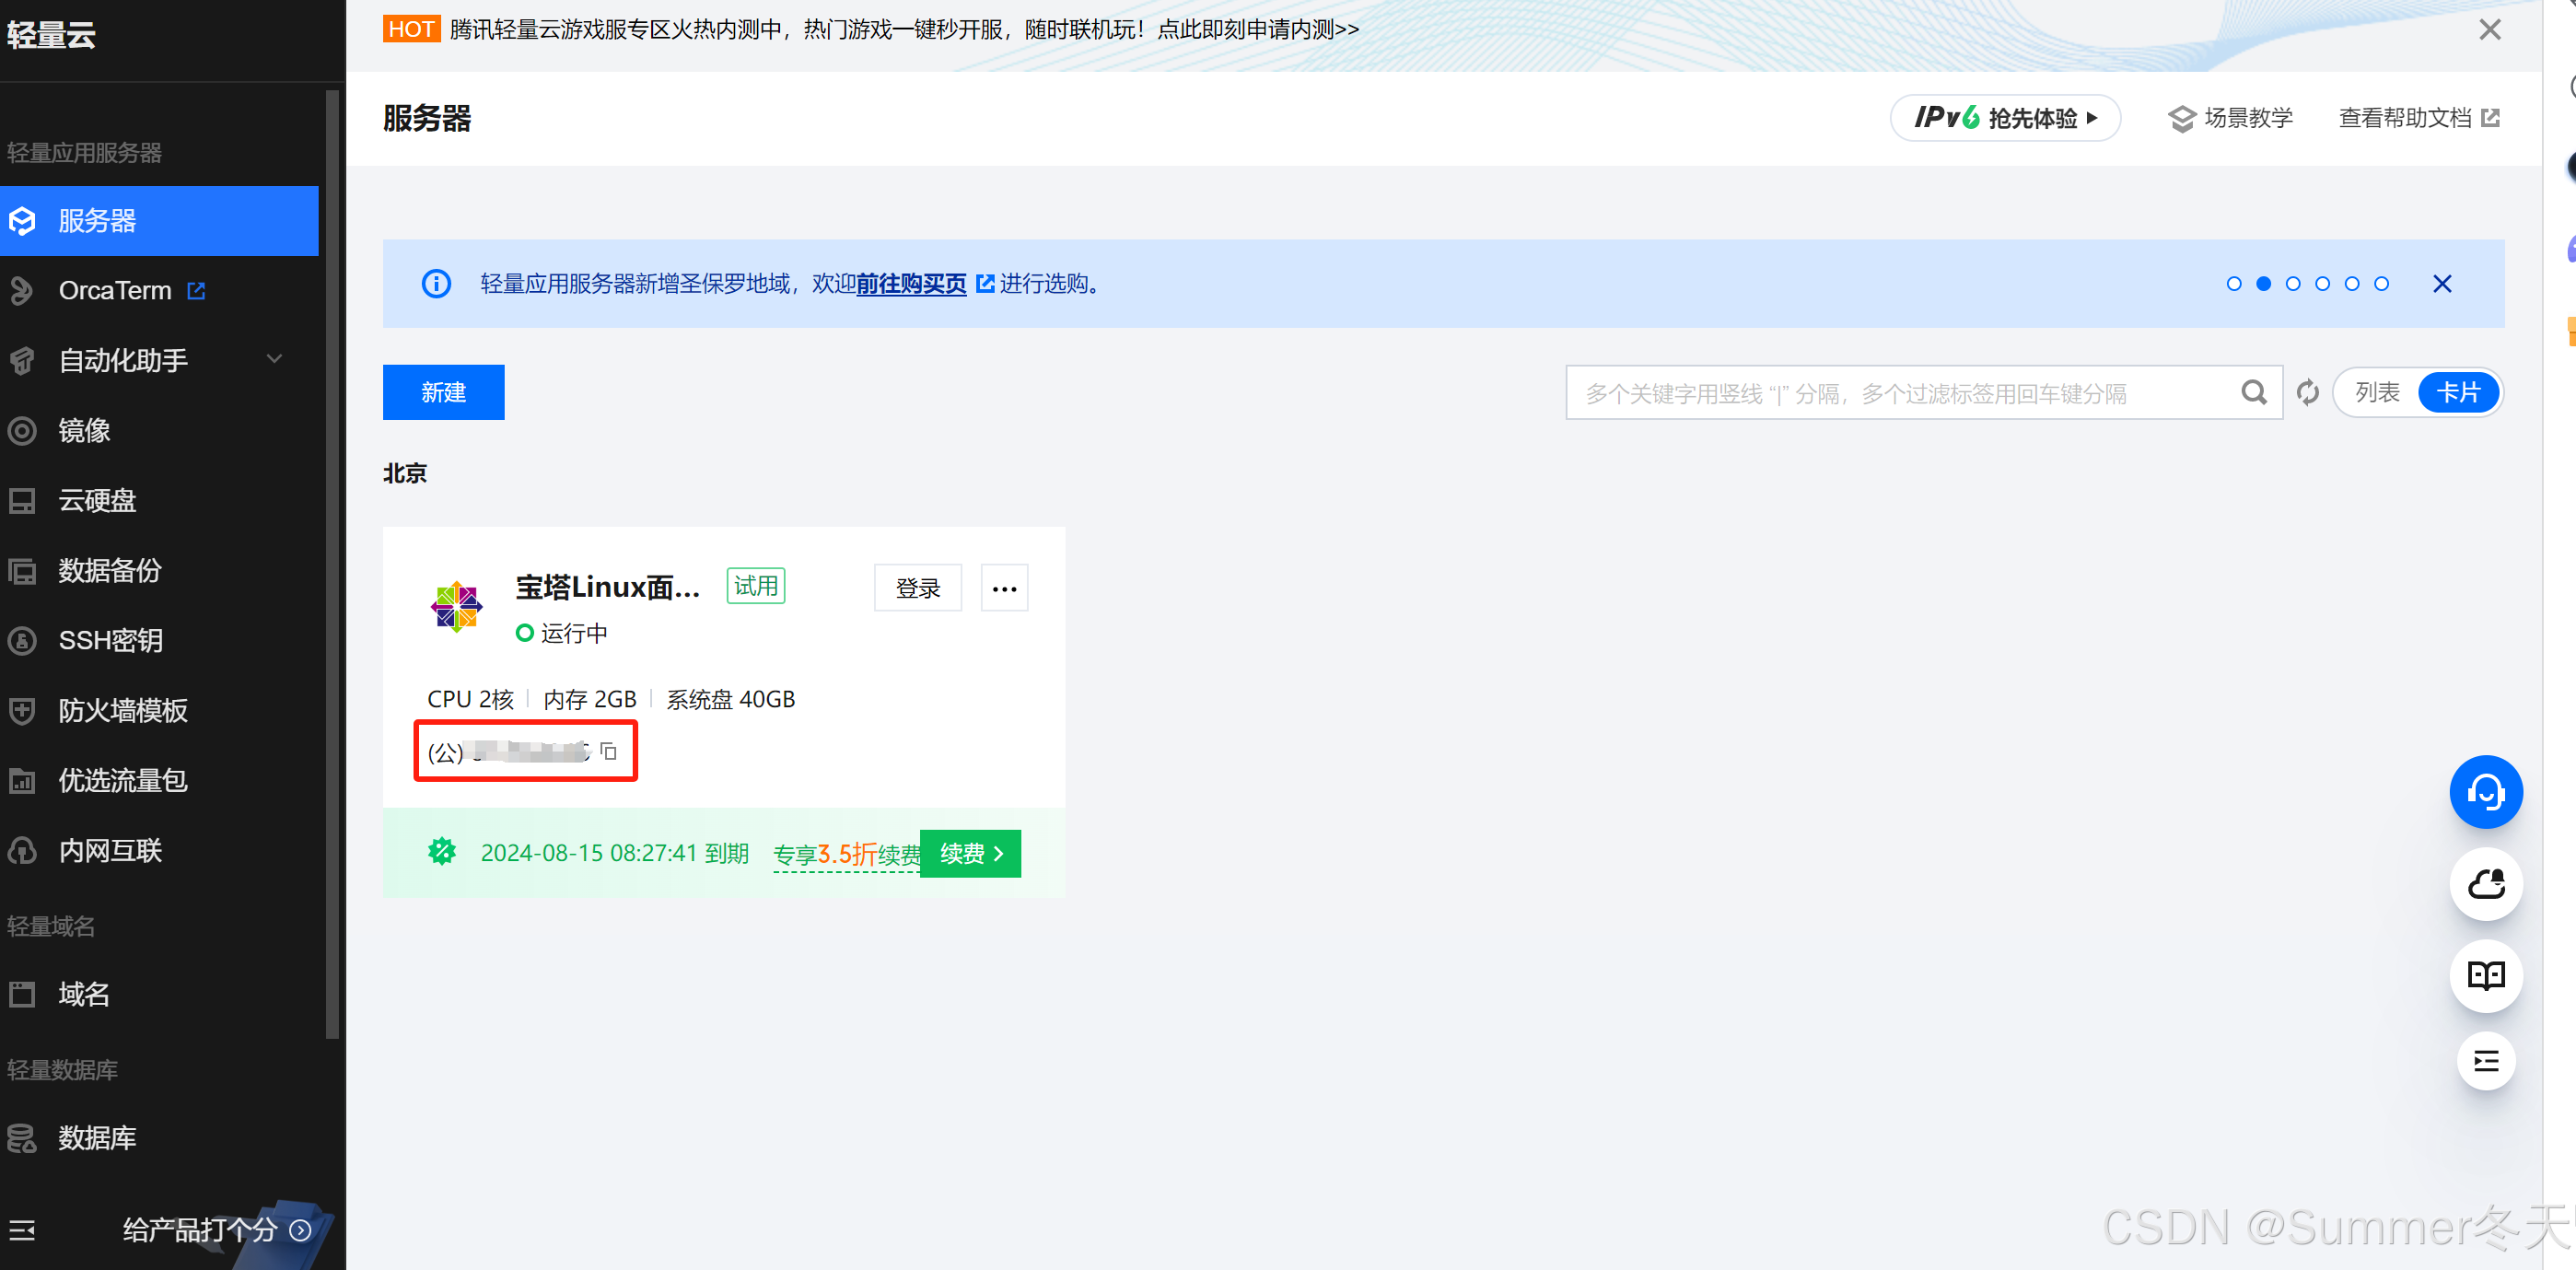2576x1270 pixels.
Task: Click the SSH密钥 lock icon
Action: 22,640
